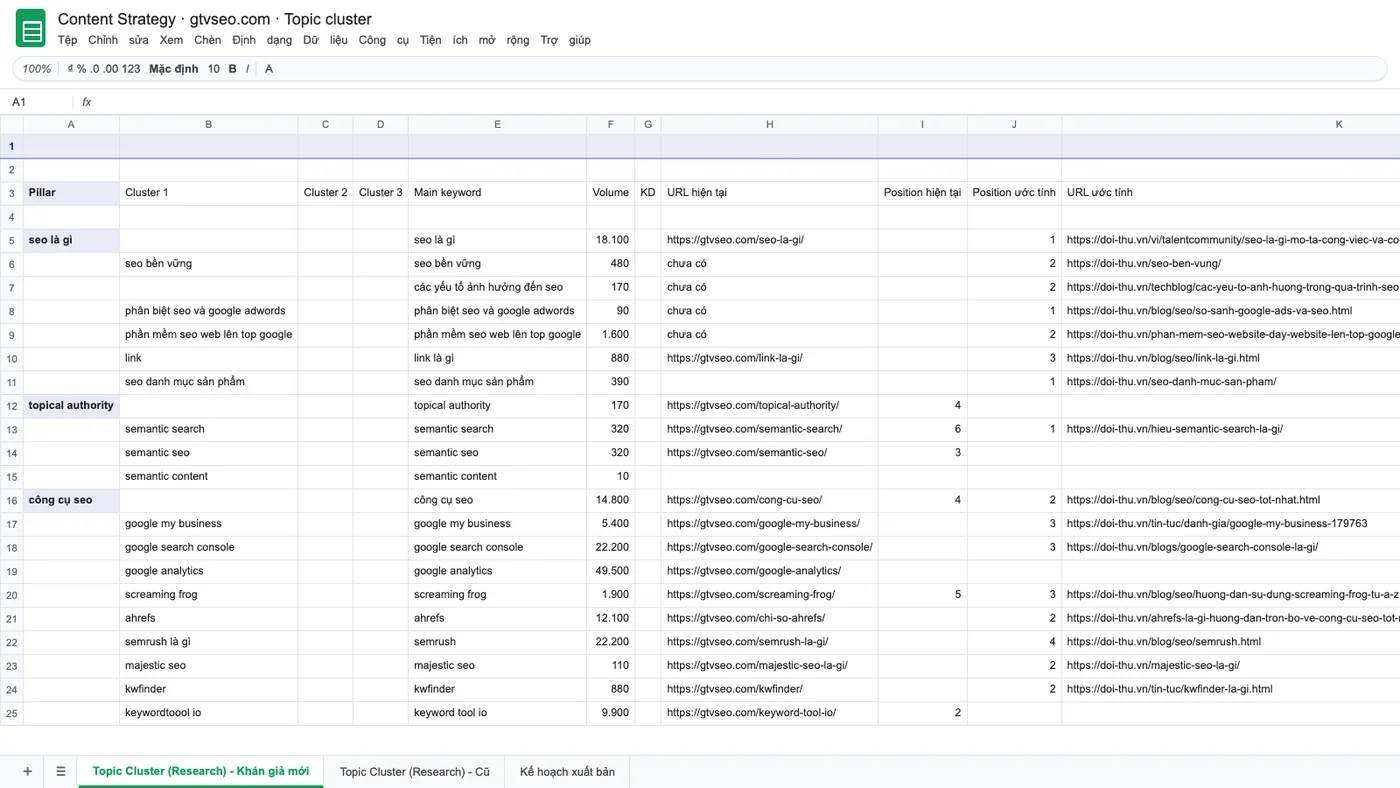Open the all sheets list icon
Viewport: 1400px width, 788px height.
point(61,771)
